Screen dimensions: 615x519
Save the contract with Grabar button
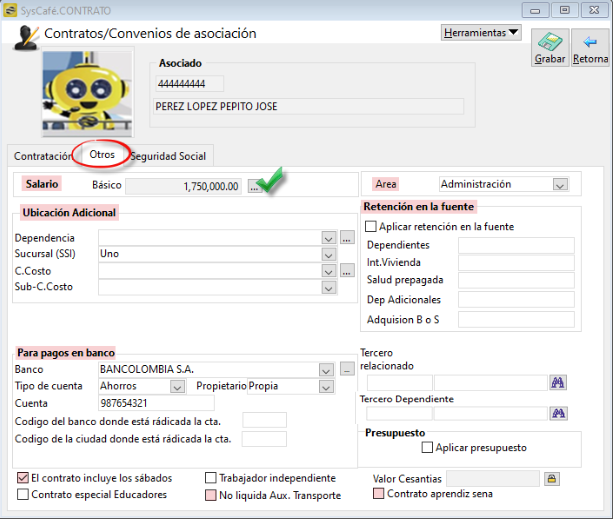(550, 47)
